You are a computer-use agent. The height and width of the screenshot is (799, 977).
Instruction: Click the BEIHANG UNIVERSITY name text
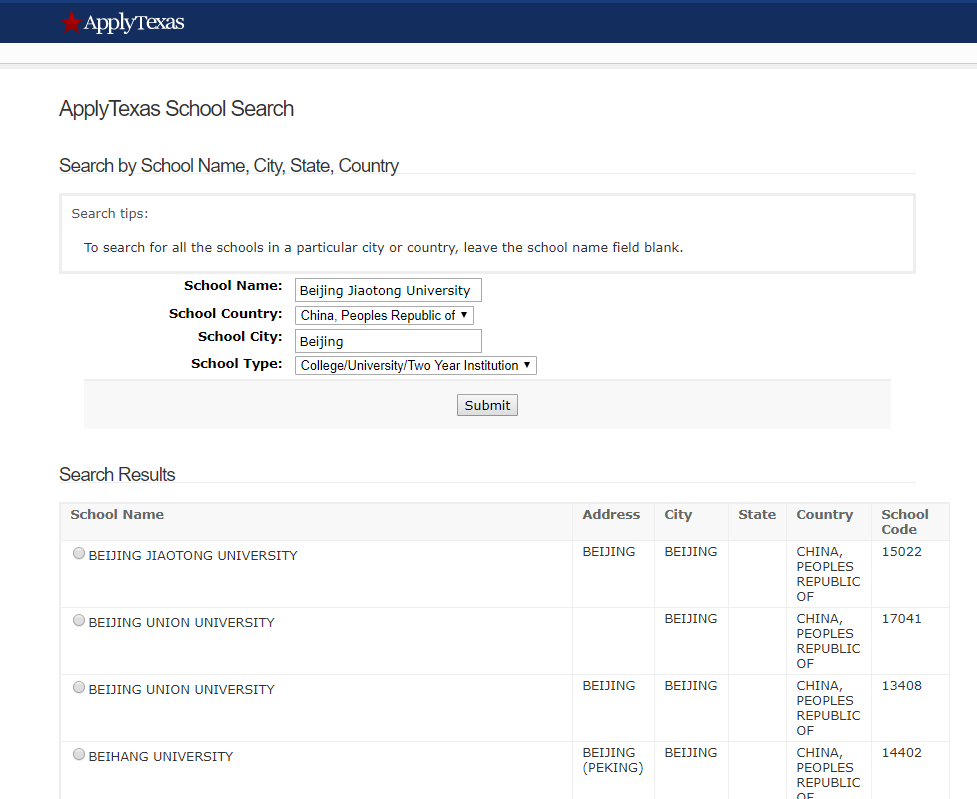[x=161, y=756]
